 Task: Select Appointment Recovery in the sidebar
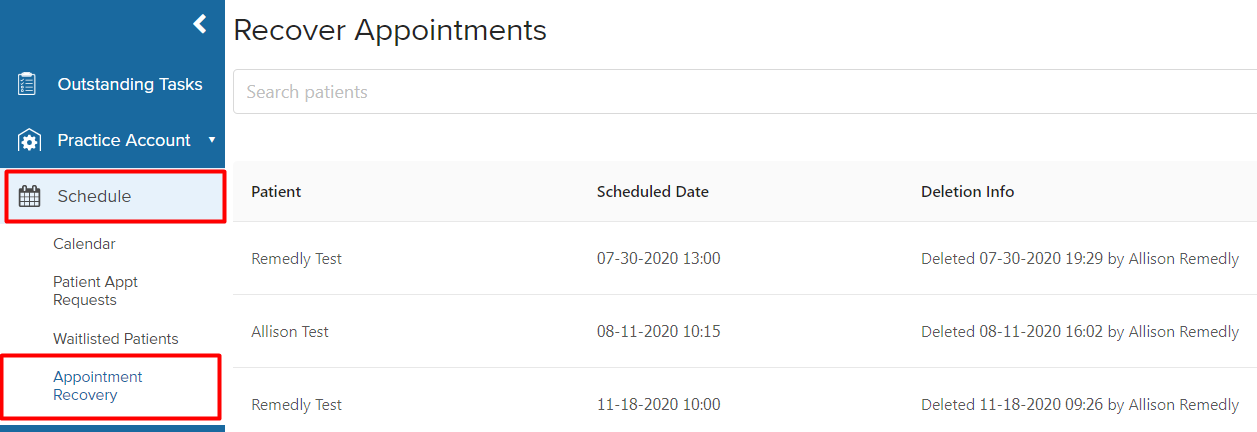coord(98,386)
